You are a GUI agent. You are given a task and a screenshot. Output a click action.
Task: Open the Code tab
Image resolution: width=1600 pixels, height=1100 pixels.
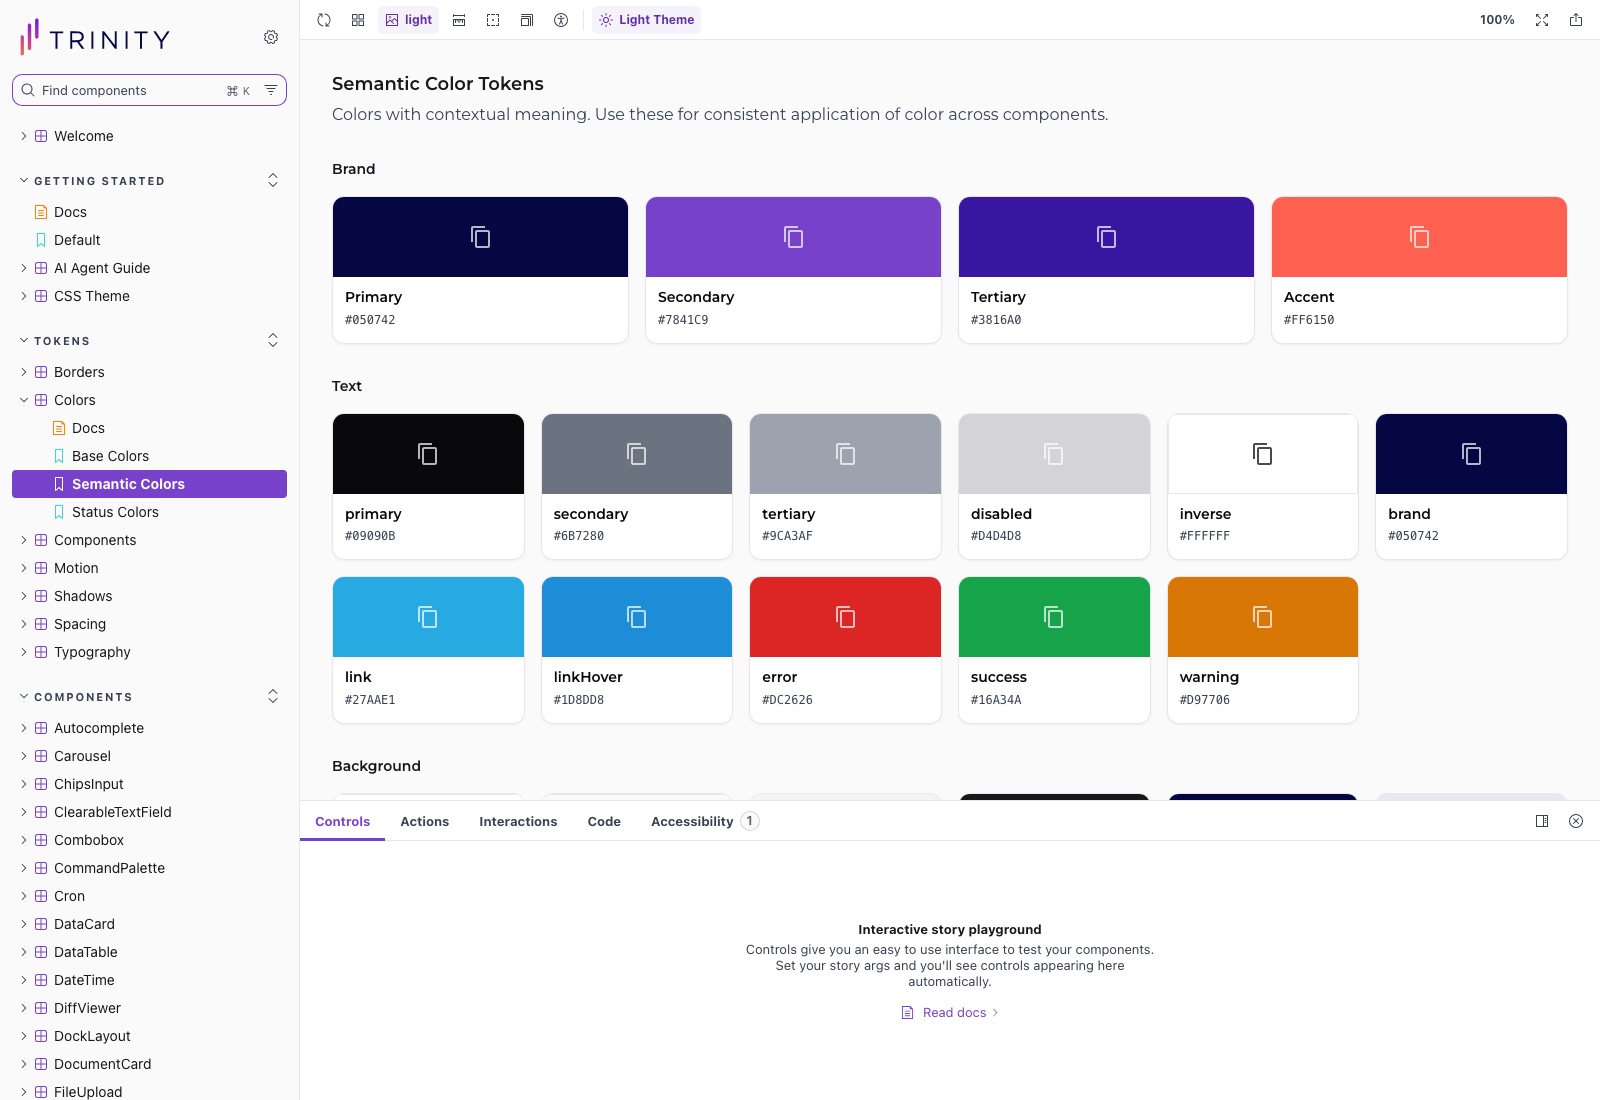pyautogui.click(x=604, y=821)
